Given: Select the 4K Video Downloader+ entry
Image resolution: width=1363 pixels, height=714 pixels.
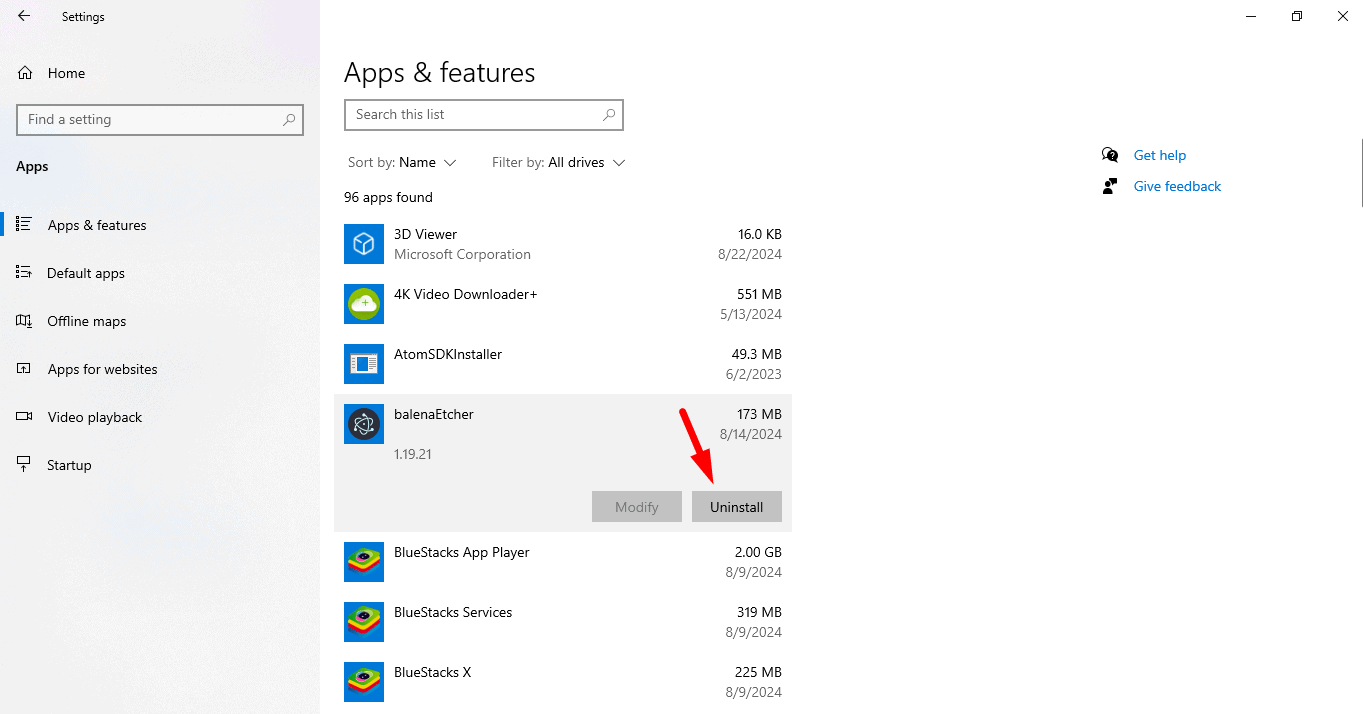Looking at the screenshot, I should click(x=563, y=304).
